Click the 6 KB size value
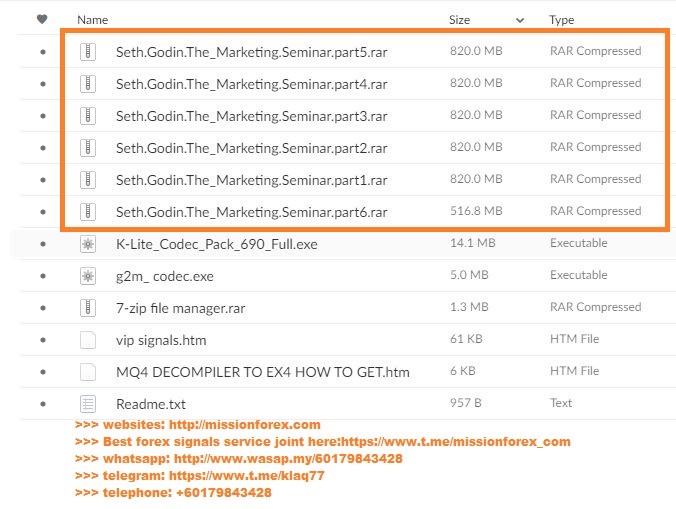The height and width of the screenshot is (509, 676). [x=463, y=371]
